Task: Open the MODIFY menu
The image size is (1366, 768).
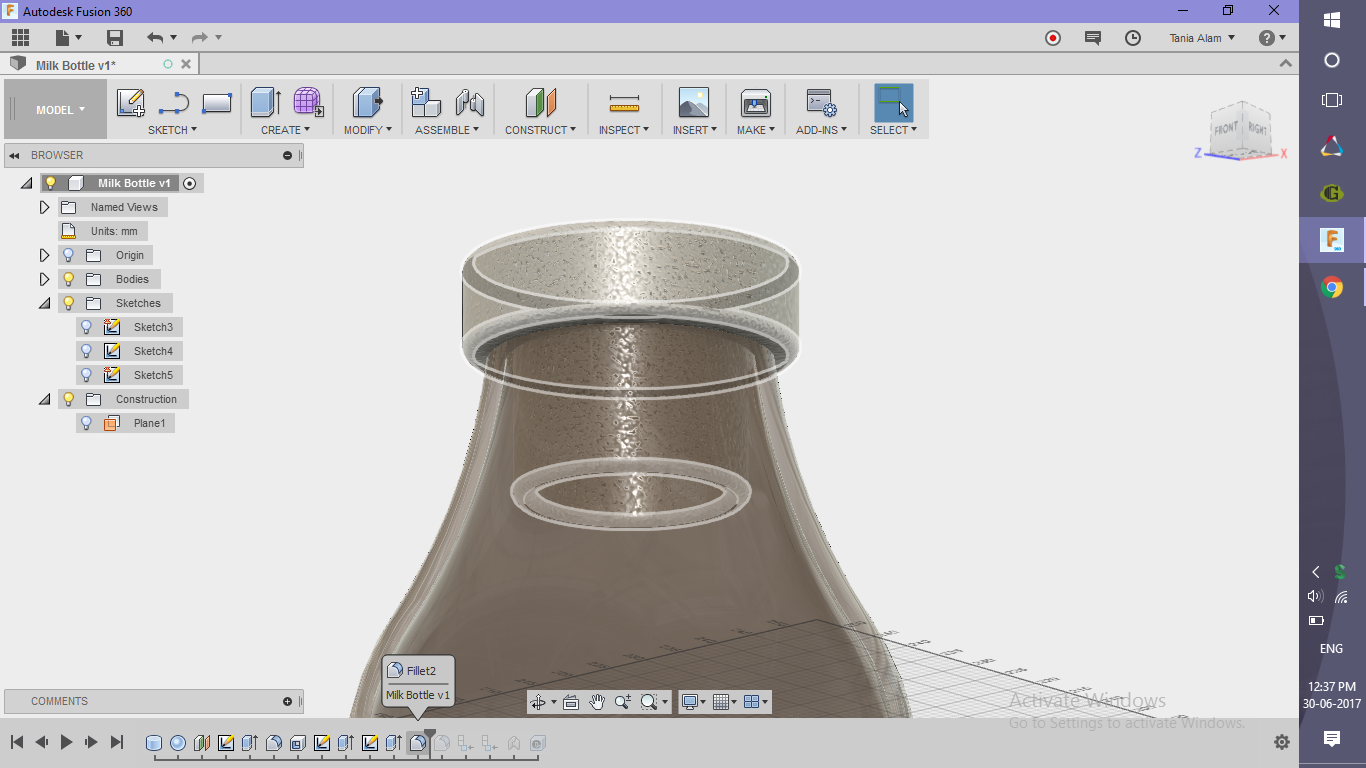Action: pyautogui.click(x=368, y=130)
